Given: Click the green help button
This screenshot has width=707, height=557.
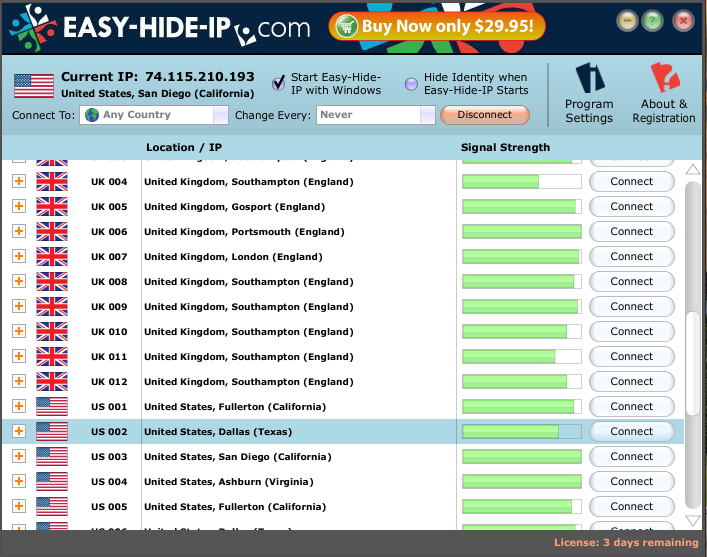Looking at the screenshot, I should [x=652, y=20].
